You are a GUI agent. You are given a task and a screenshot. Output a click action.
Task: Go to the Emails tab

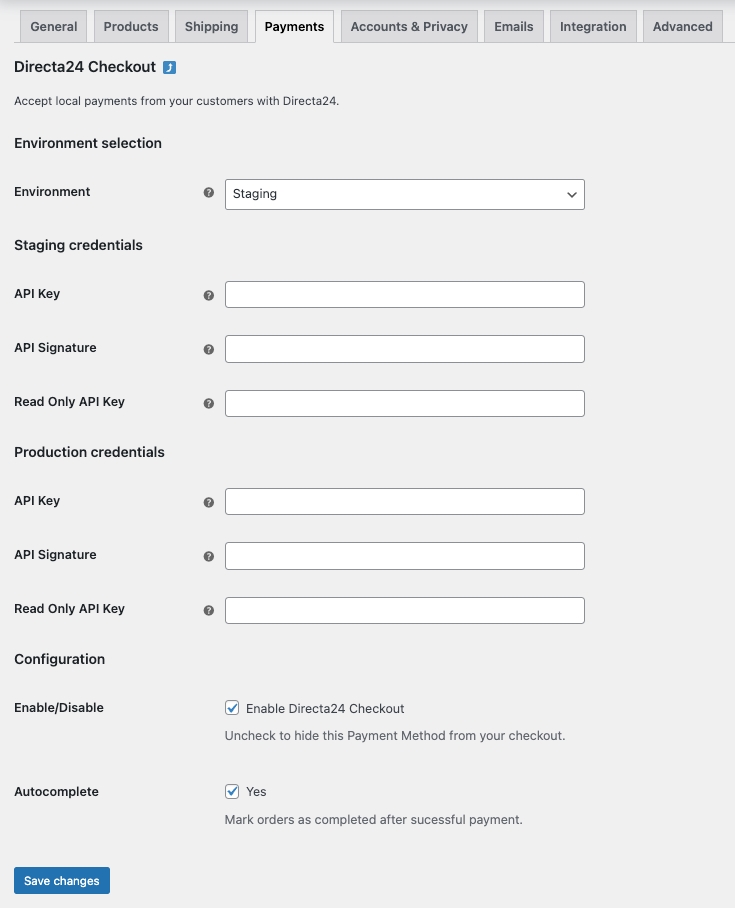[513, 27]
